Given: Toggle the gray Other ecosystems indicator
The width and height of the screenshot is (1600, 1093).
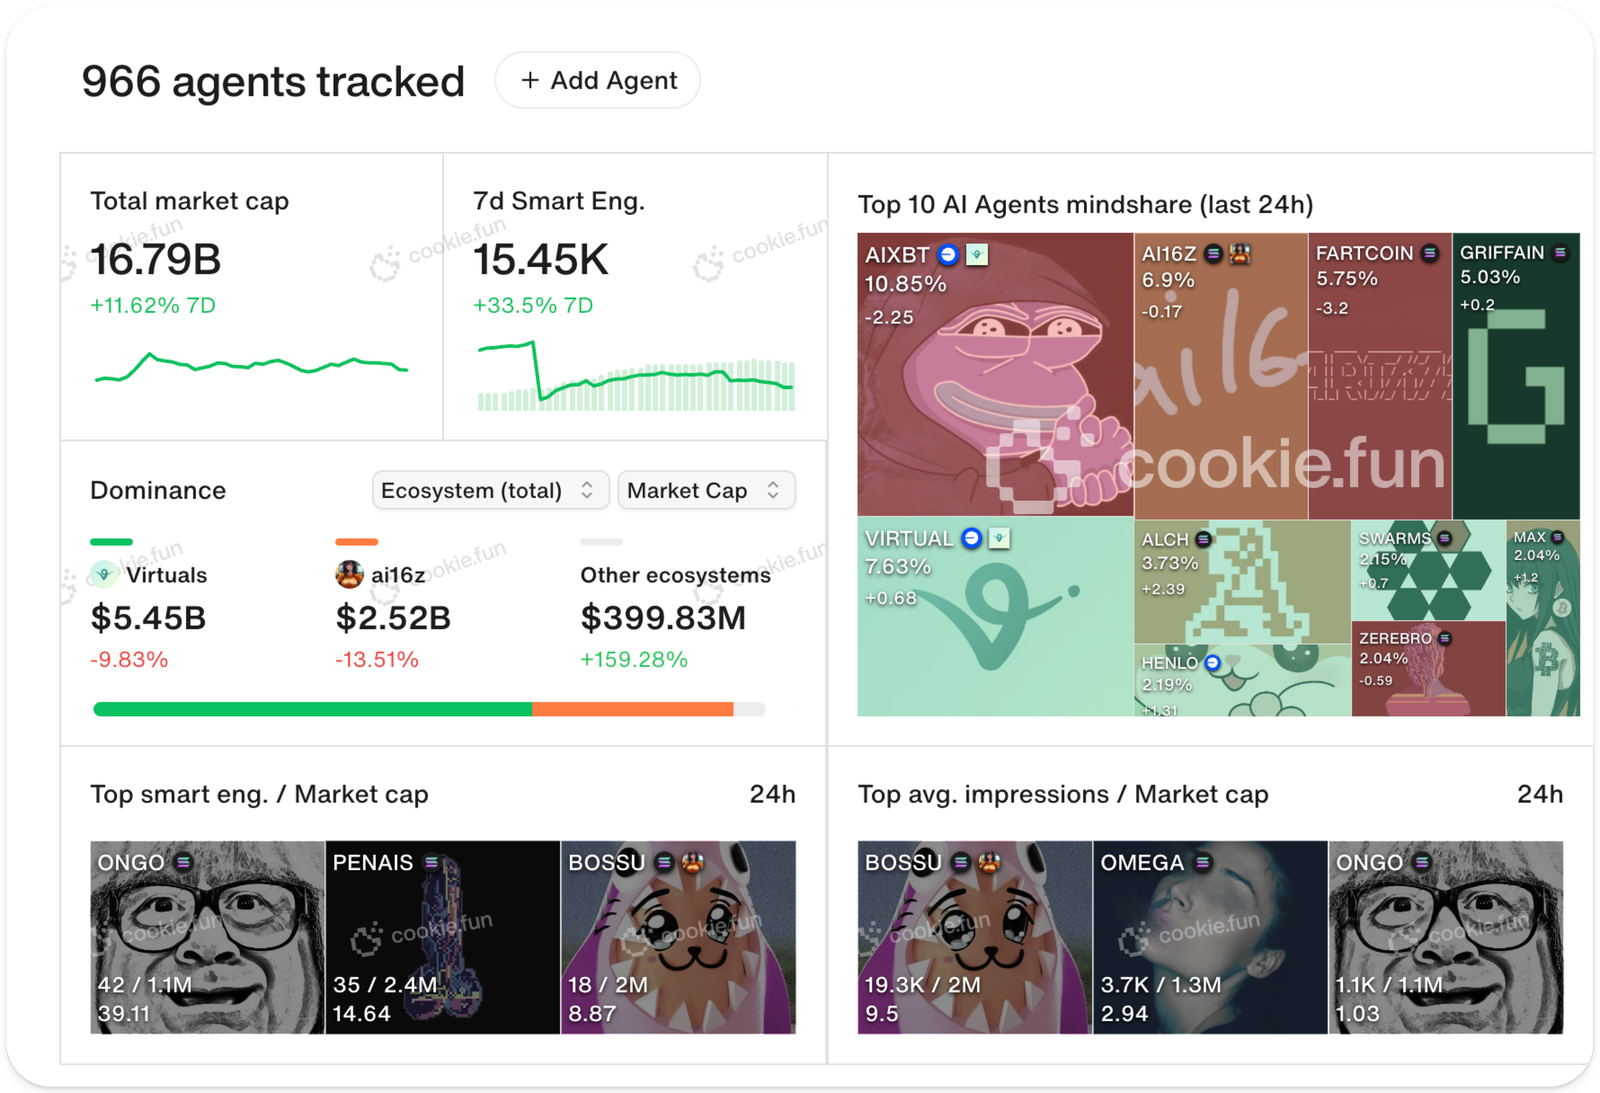Looking at the screenshot, I should click(600, 541).
